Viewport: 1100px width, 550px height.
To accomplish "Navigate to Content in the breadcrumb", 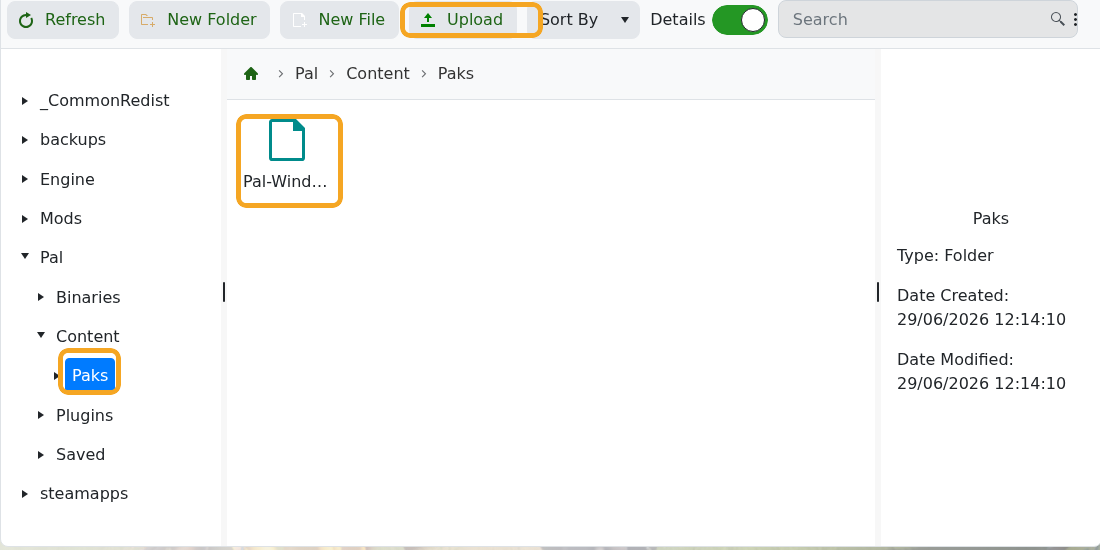I will click(378, 74).
